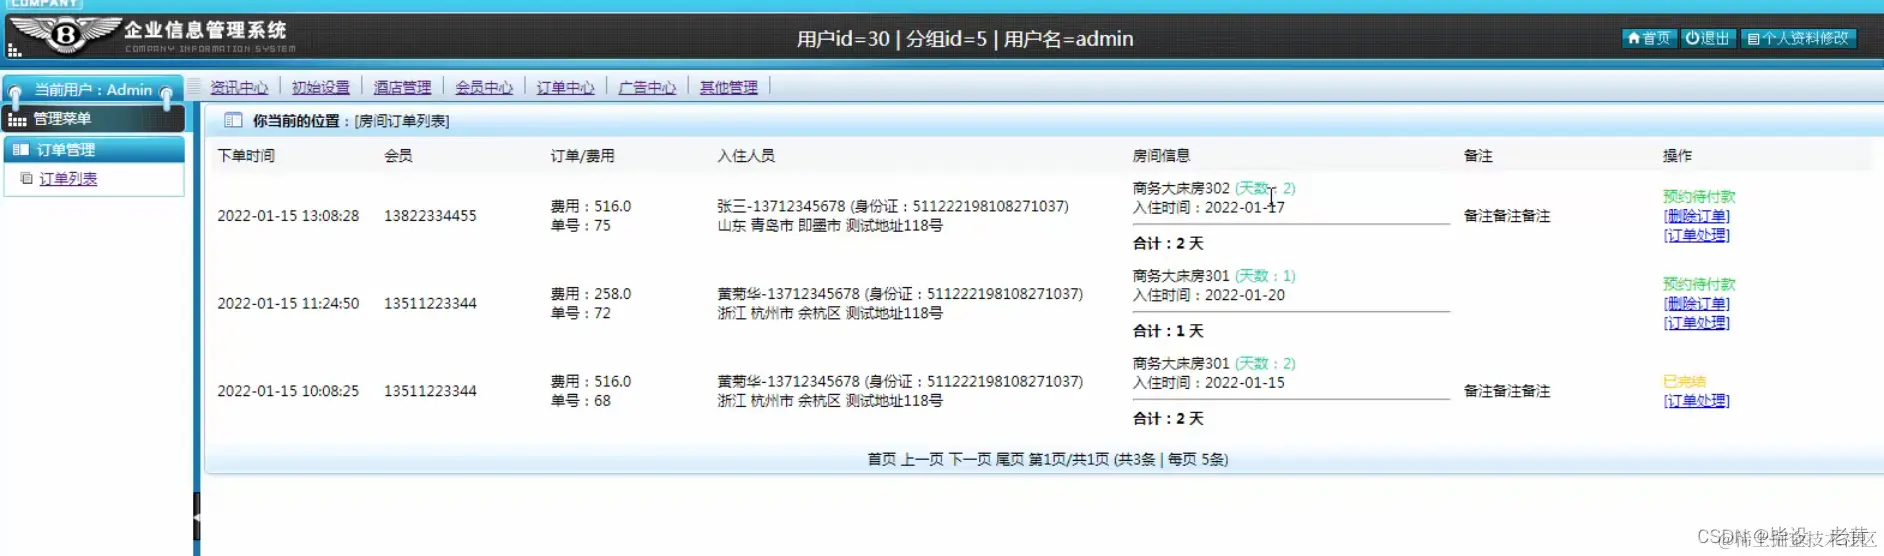Click the 退出 logout button
Image resolution: width=1884 pixels, height=556 pixels.
pyautogui.click(x=1707, y=38)
